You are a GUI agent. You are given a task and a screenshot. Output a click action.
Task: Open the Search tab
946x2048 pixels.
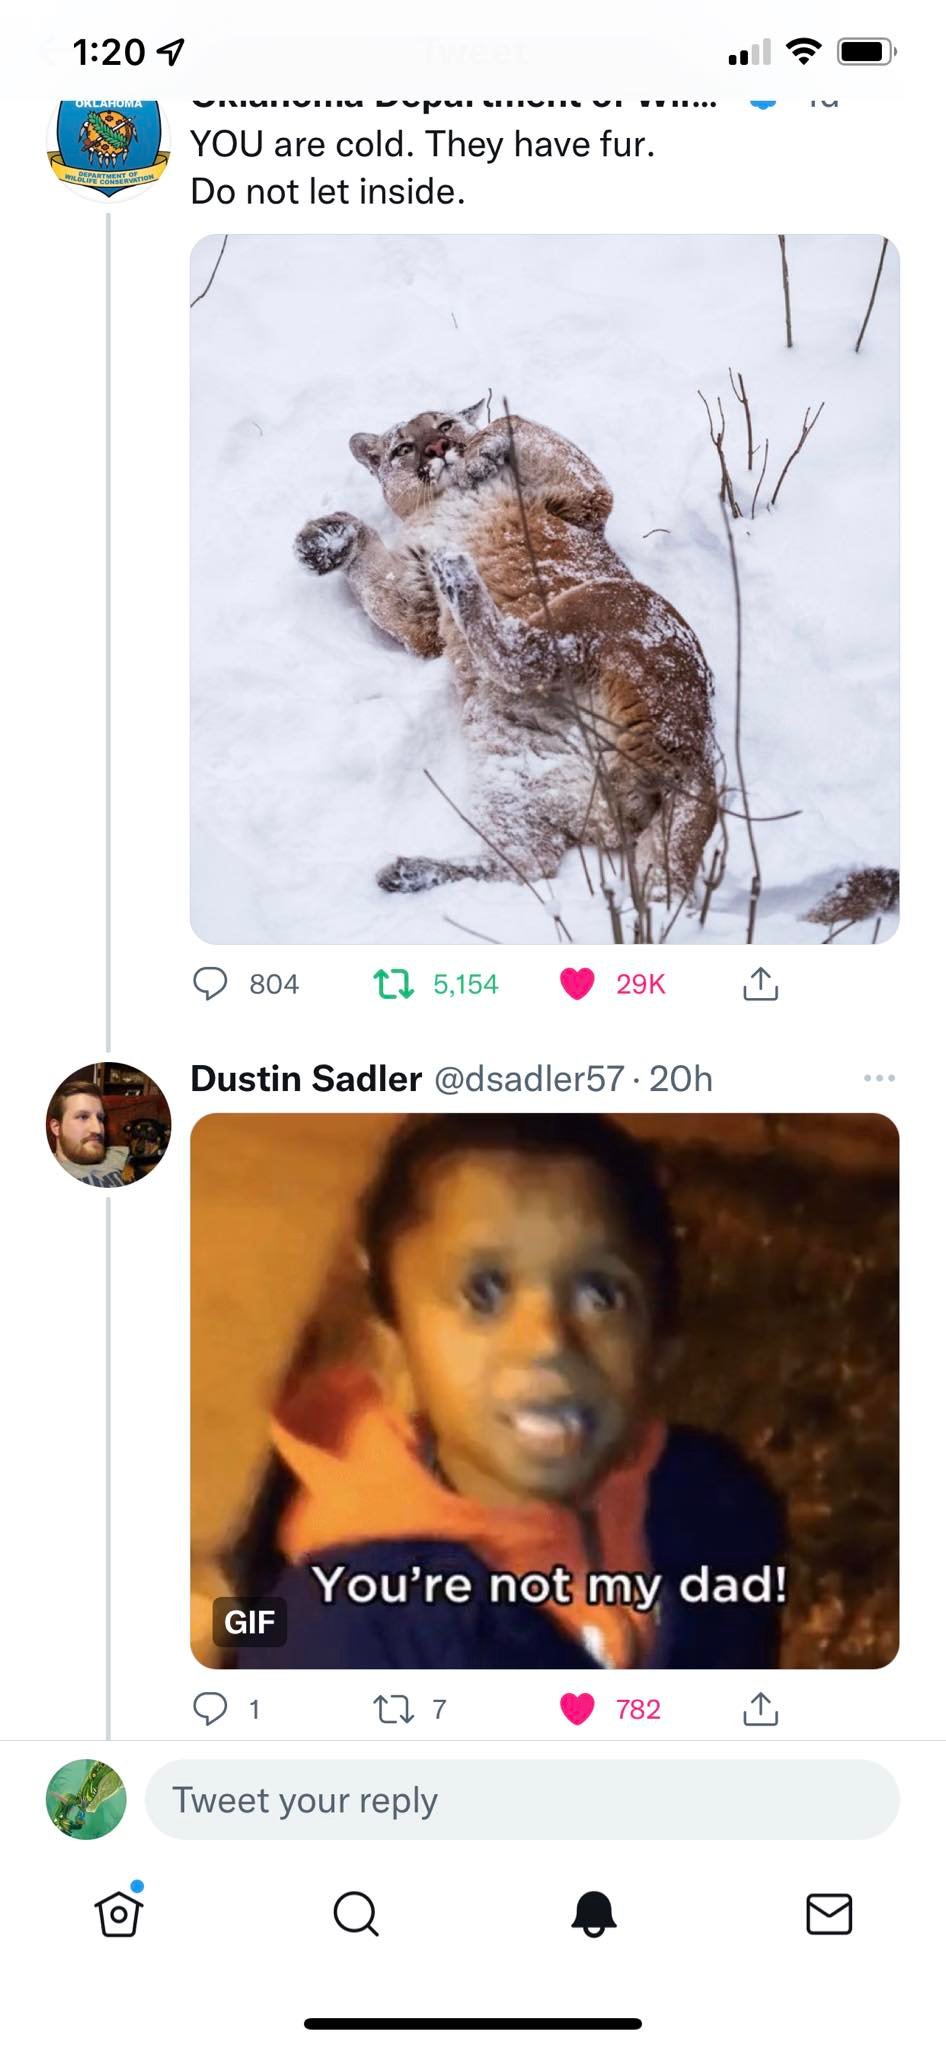(x=355, y=1913)
